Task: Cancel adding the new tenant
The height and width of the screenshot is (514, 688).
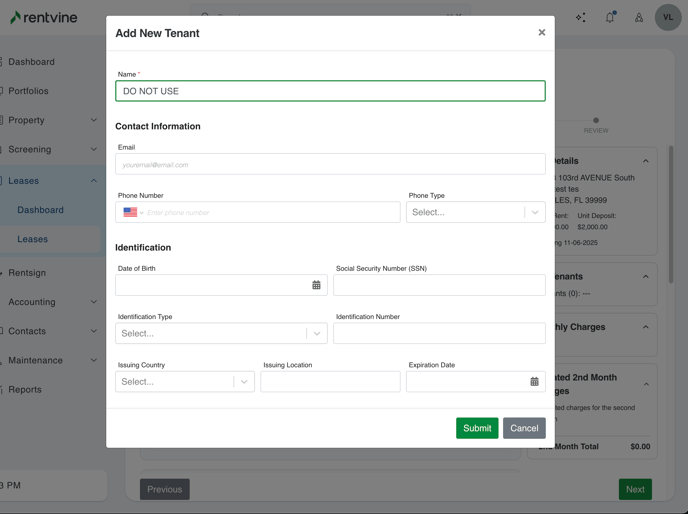Action: click(524, 428)
